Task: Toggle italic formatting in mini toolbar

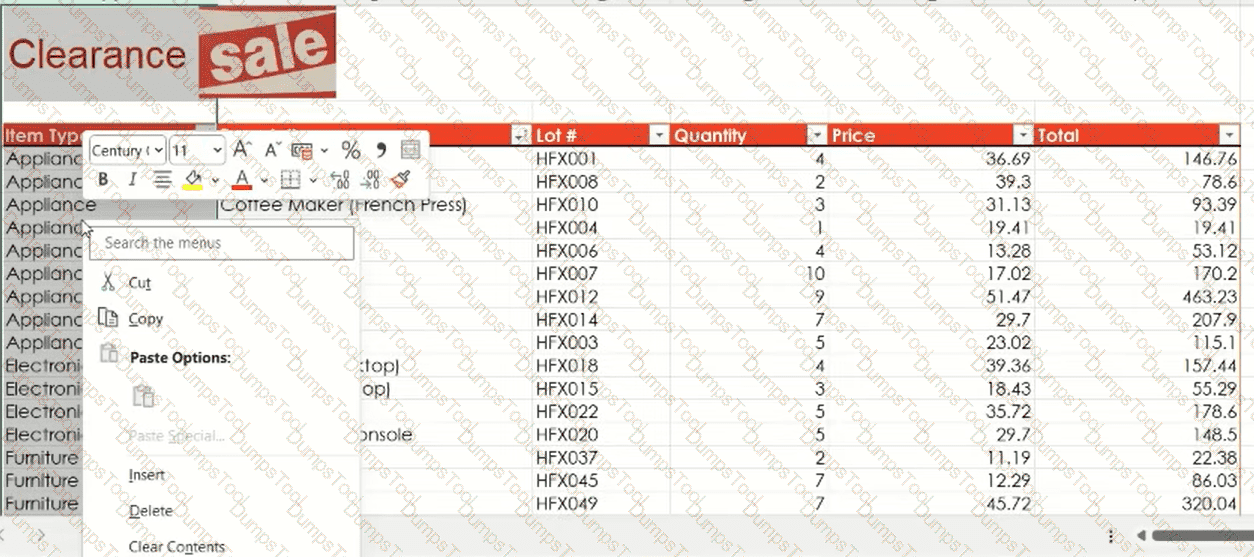Action: tap(132, 180)
